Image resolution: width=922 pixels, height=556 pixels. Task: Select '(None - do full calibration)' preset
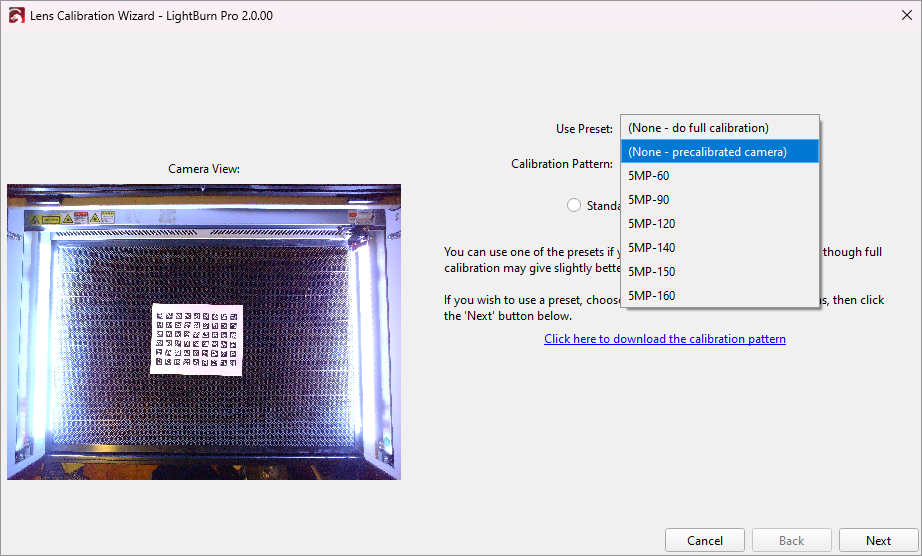pyautogui.click(x=698, y=128)
